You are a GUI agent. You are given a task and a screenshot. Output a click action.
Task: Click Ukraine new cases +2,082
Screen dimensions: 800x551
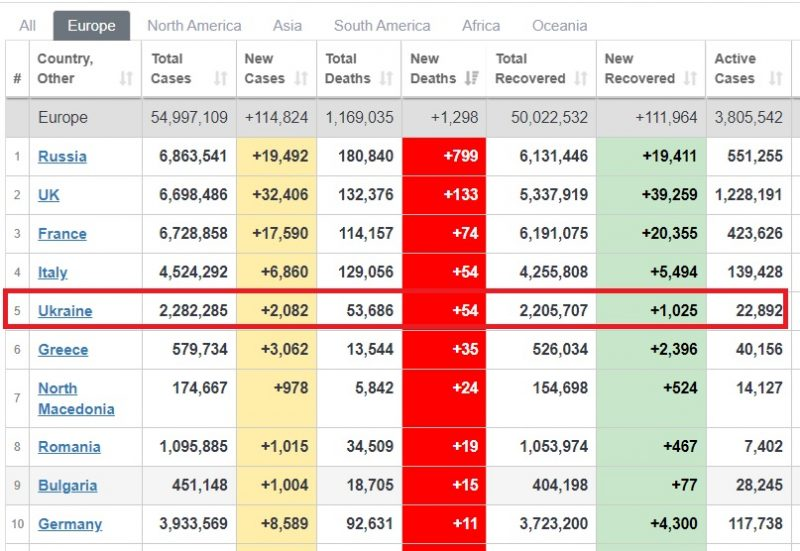tap(284, 311)
